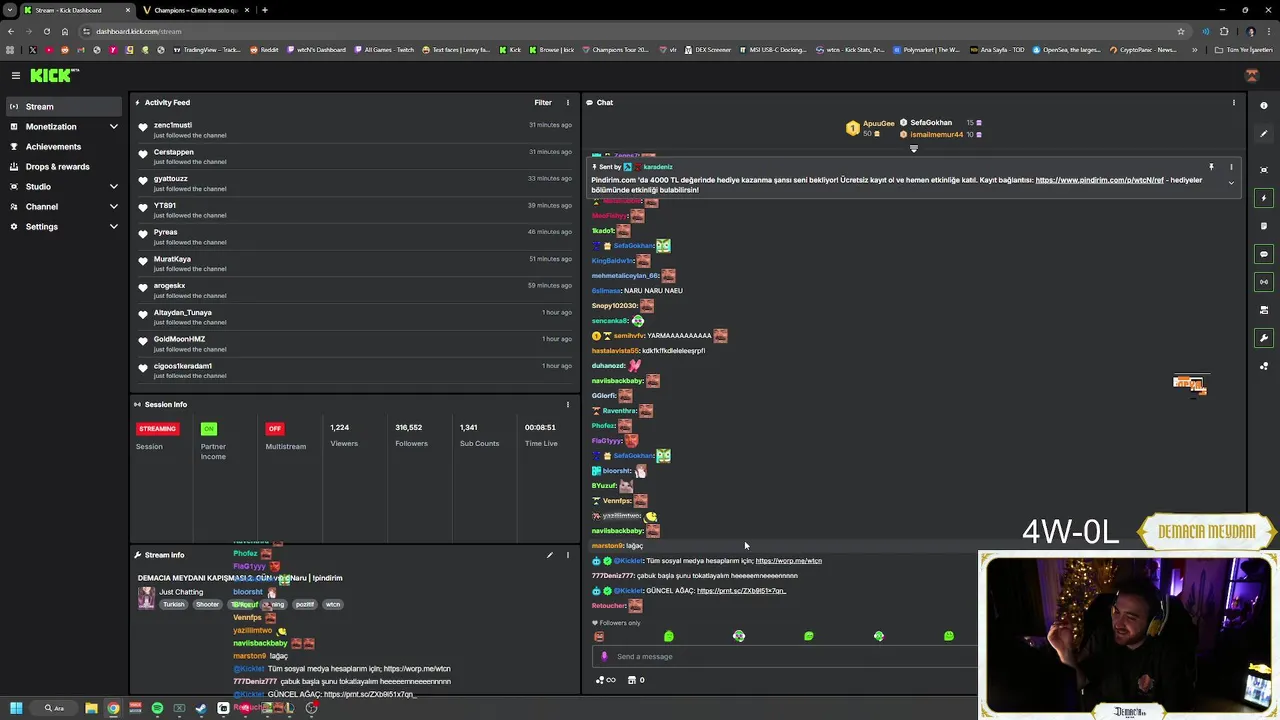Toggle the Multistream OFF badge

coord(275,429)
